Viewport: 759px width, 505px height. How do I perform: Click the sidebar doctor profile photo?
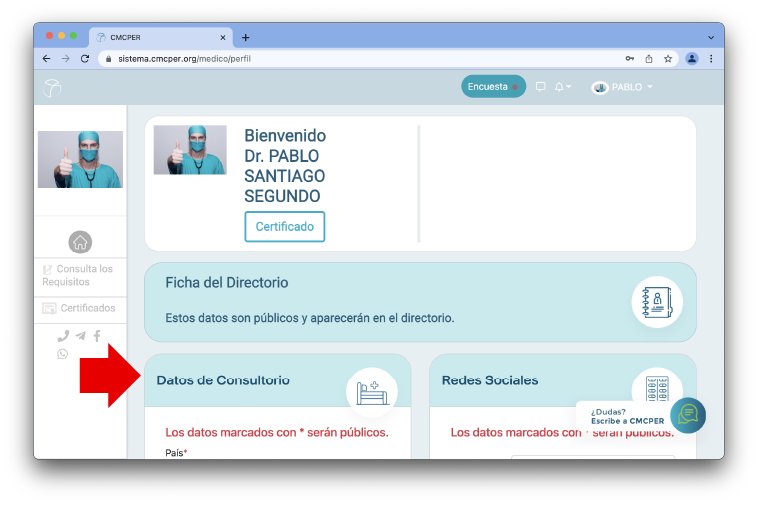(x=80, y=160)
